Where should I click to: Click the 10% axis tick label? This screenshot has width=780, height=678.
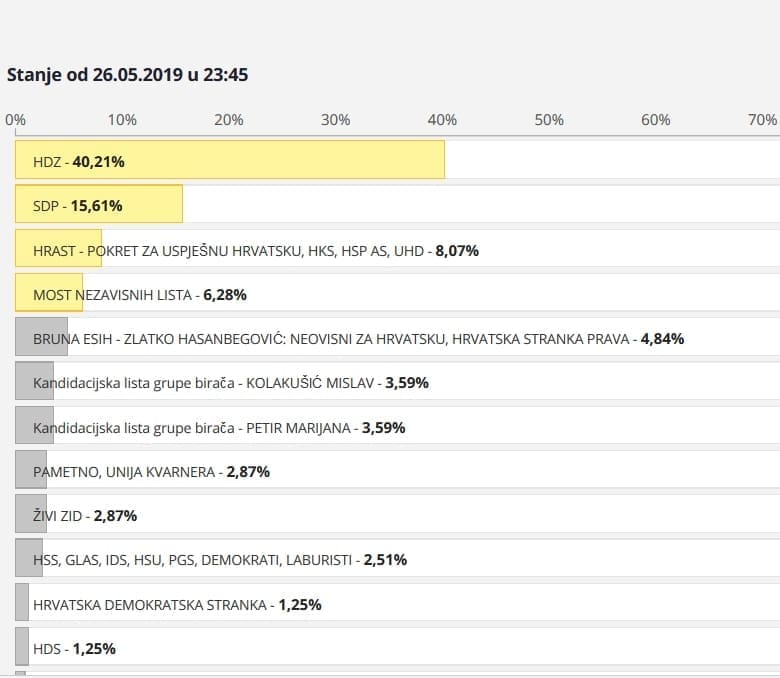(122, 120)
